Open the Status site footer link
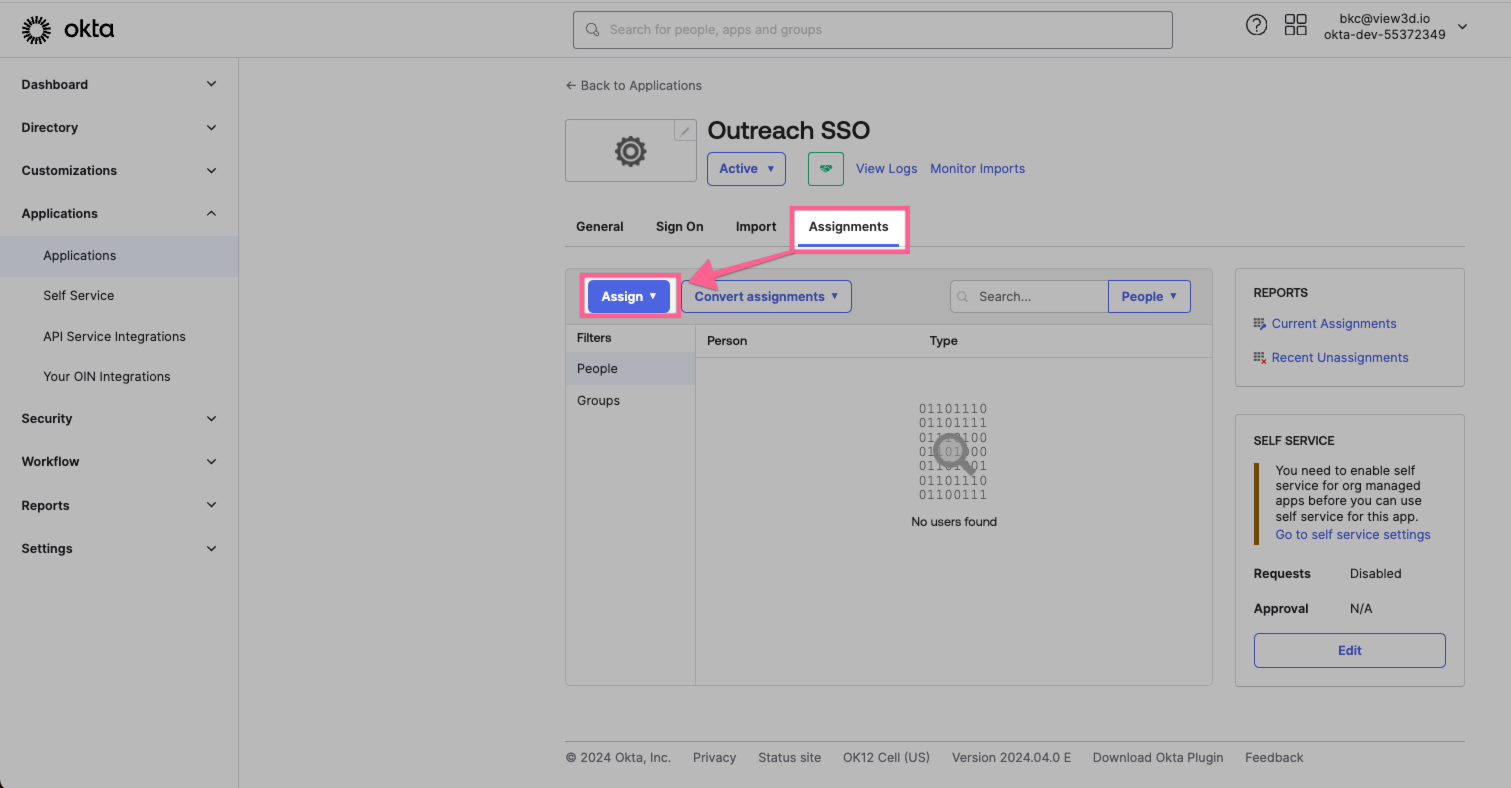 coord(789,758)
